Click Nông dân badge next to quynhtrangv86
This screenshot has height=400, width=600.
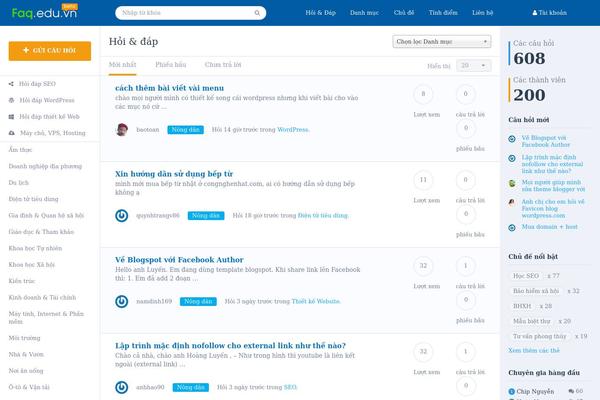(x=206, y=216)
